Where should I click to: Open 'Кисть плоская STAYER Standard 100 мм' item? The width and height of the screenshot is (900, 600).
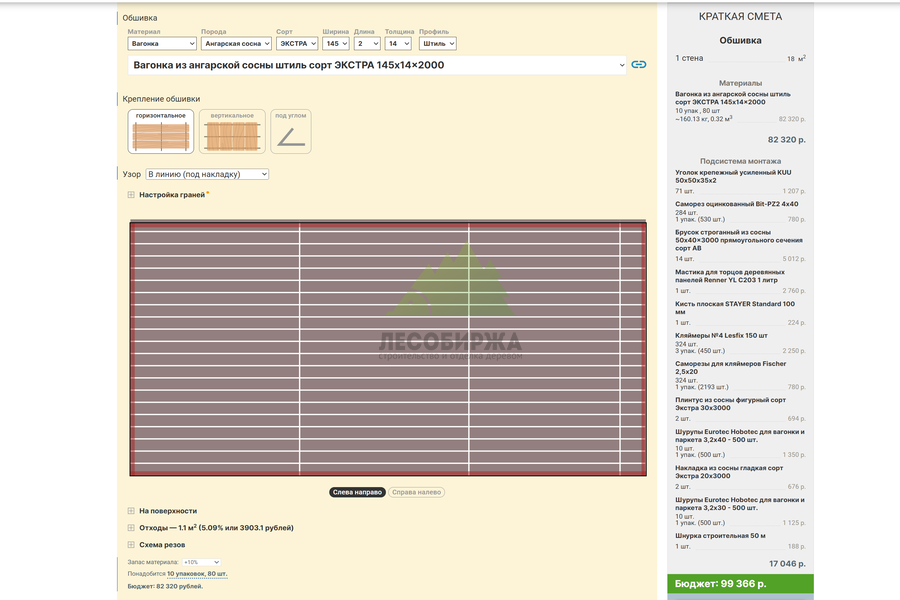[735, 308]
